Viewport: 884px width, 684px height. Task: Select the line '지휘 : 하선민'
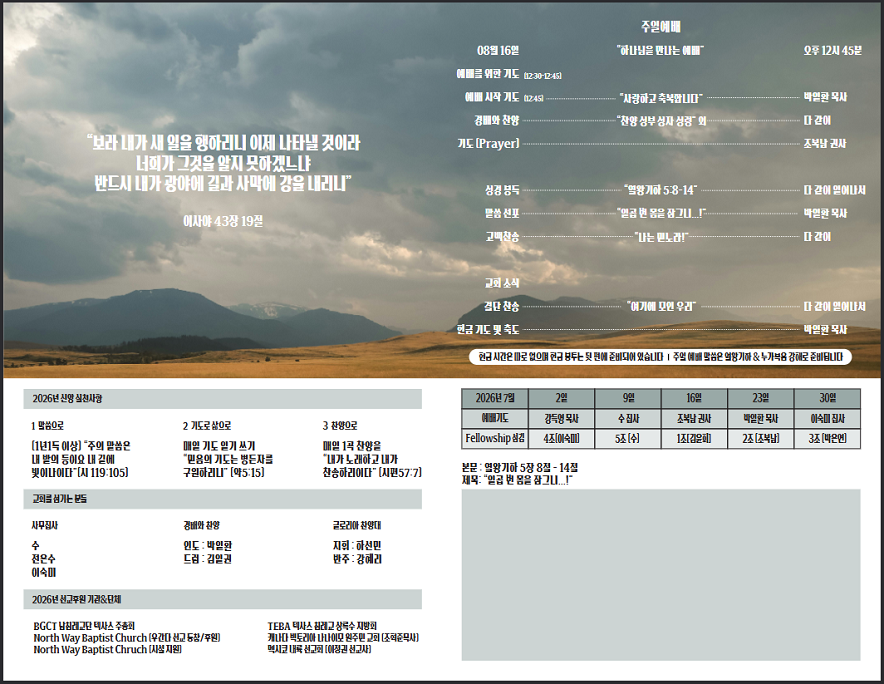pos(357,546)
